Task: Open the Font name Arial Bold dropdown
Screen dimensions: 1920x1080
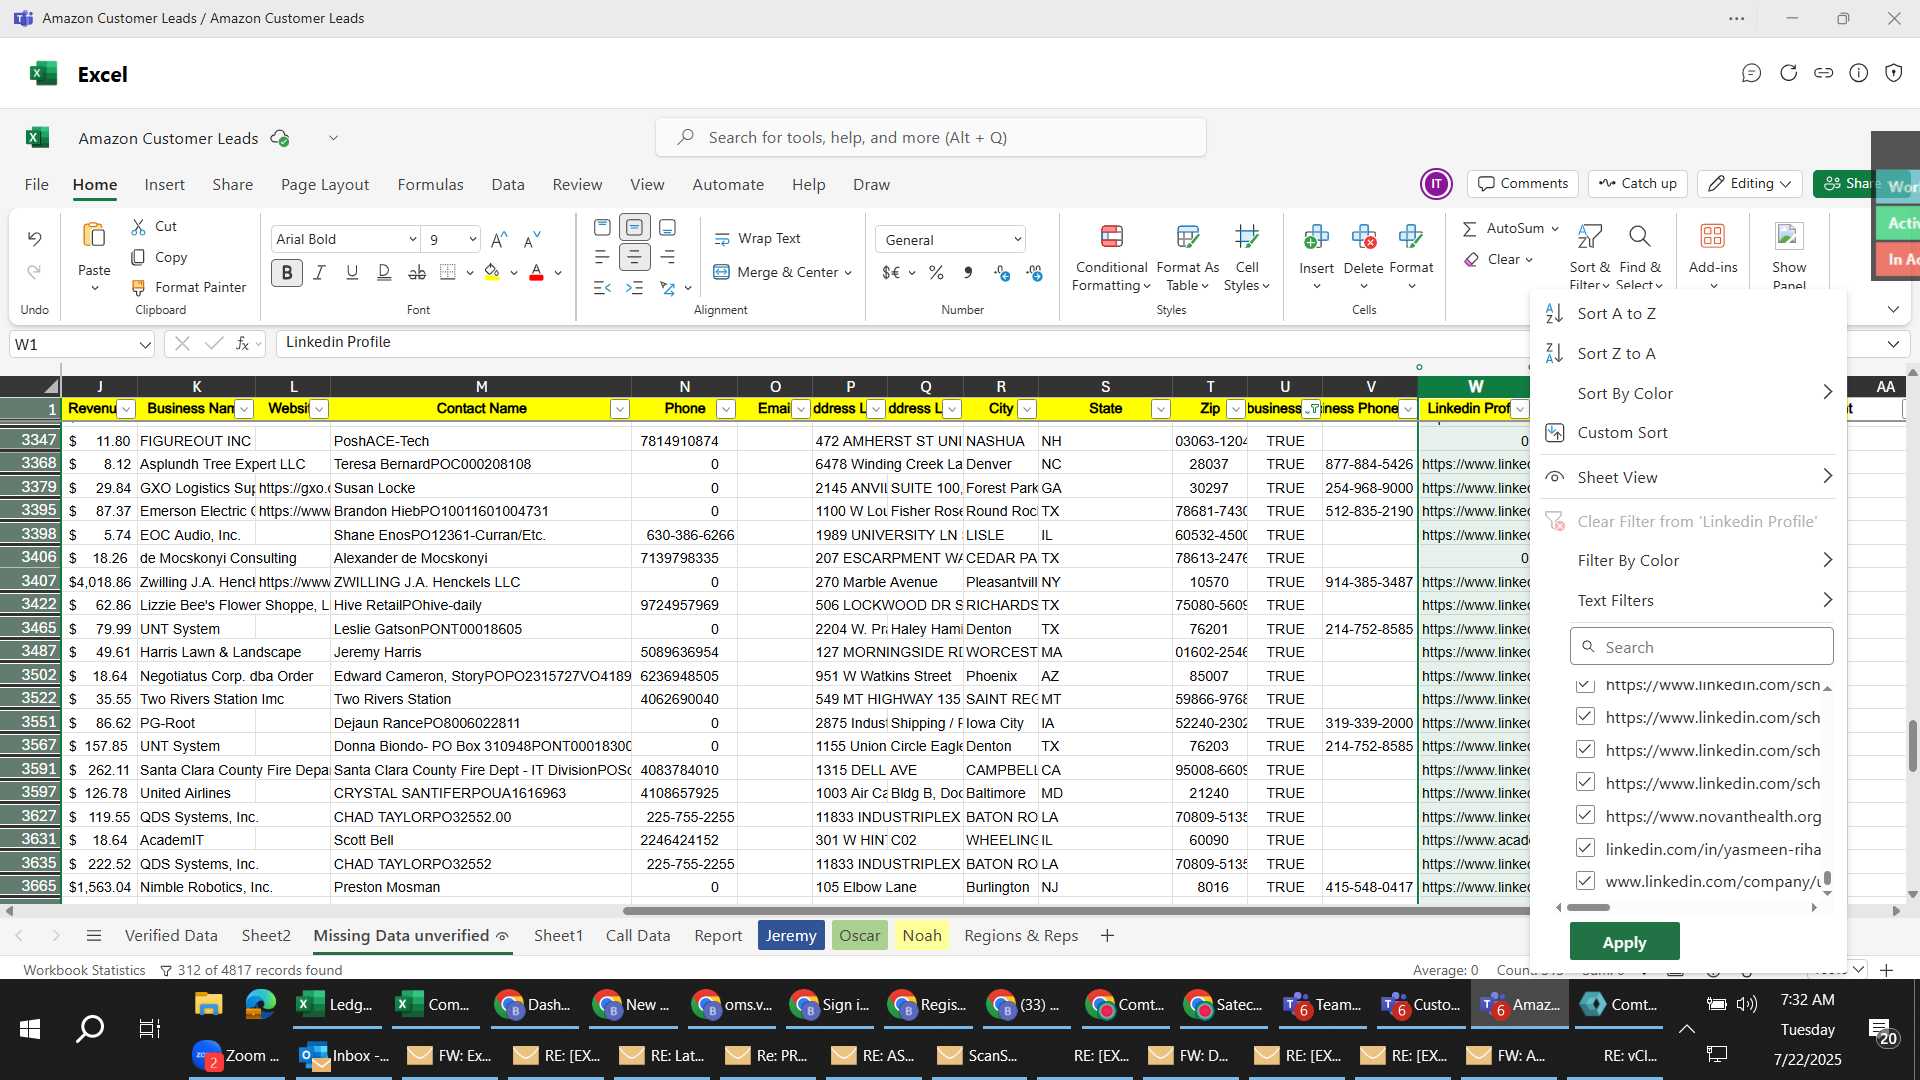Action: click(x=412, y=239)
